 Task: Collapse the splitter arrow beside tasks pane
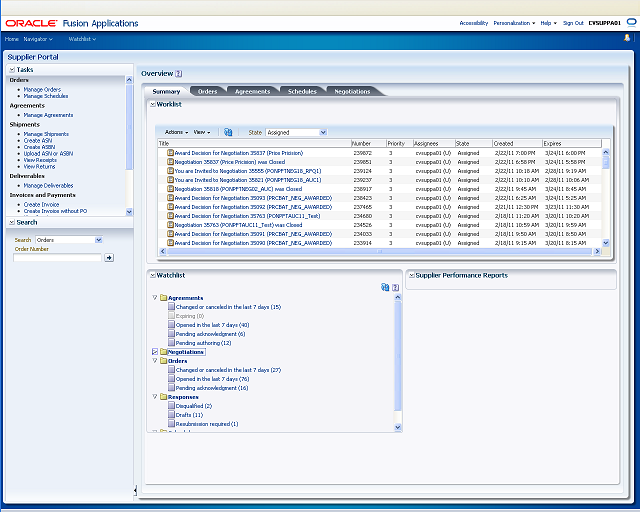[135, 490]
